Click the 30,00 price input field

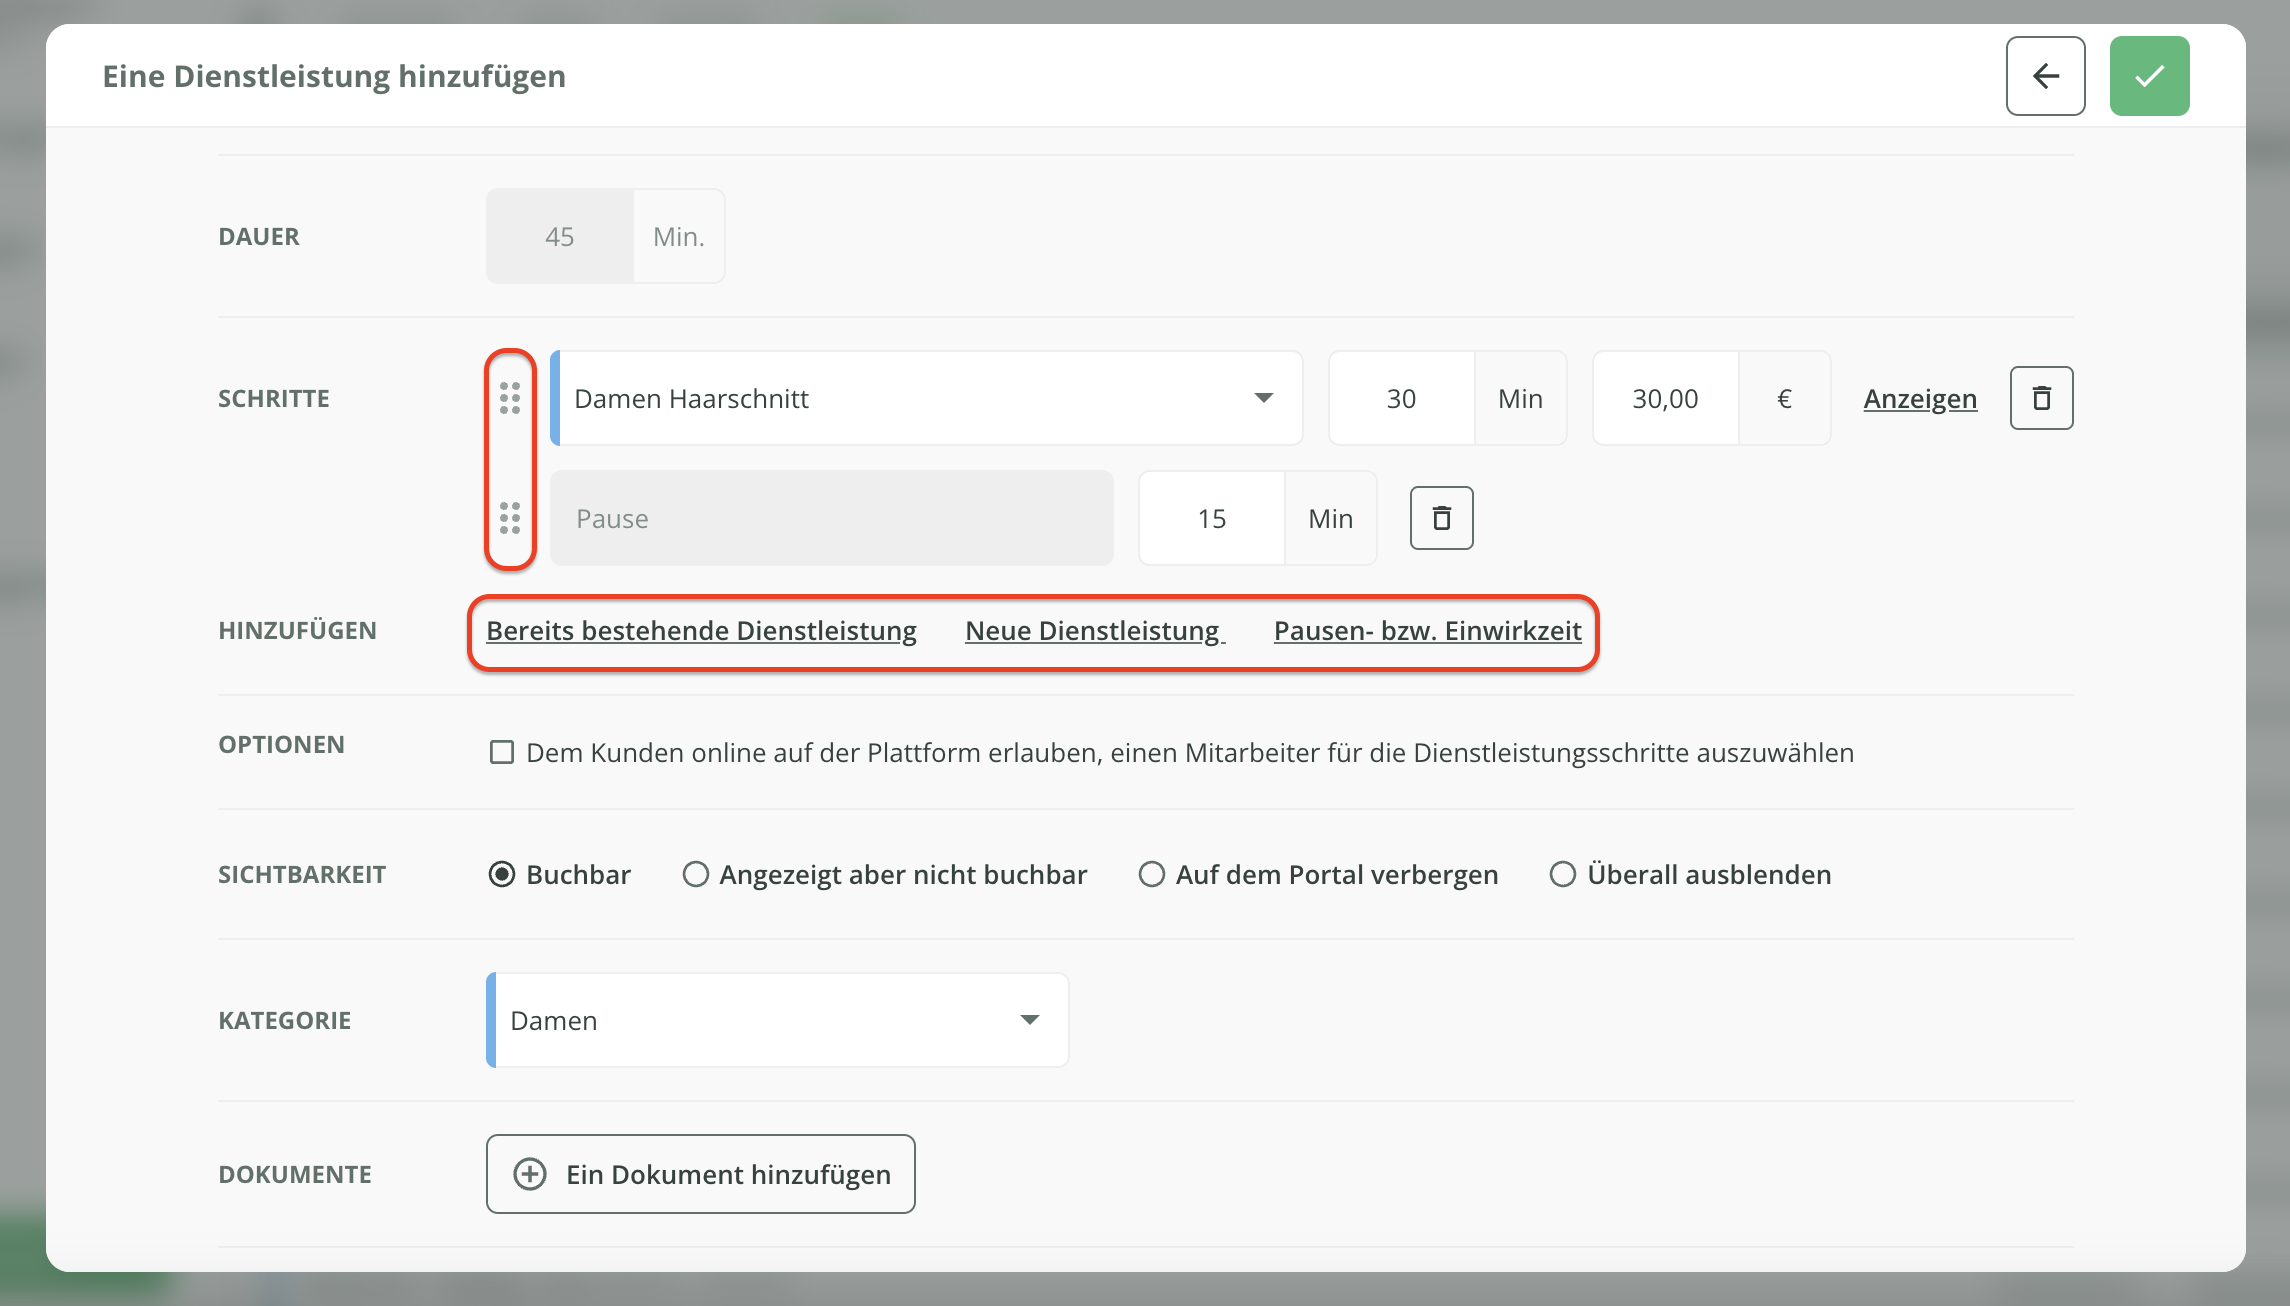[x=1665, y=398]
